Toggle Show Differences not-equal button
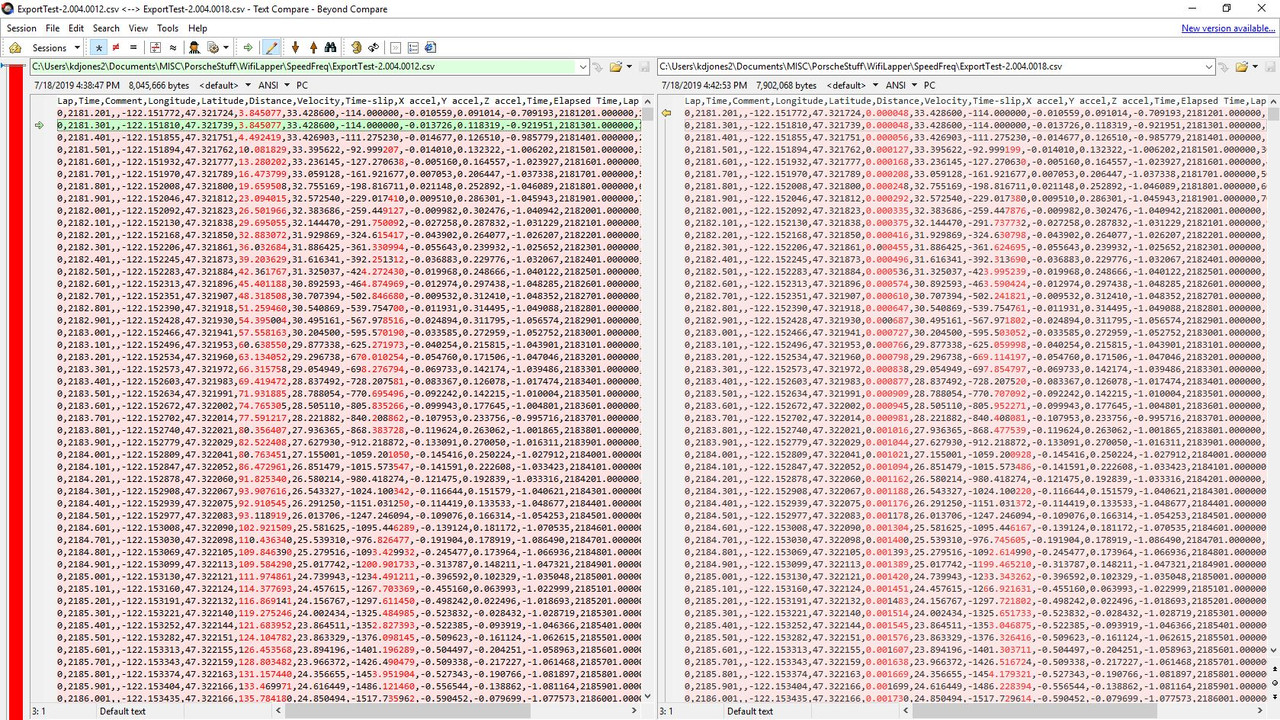 pos(116,47)
